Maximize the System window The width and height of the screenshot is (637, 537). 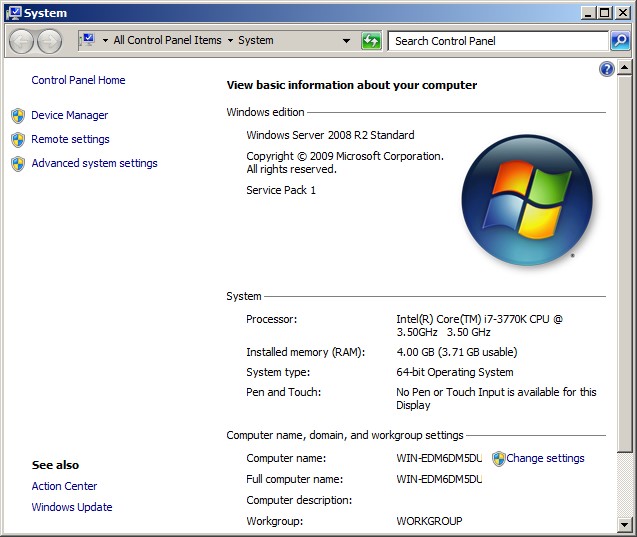604,13
